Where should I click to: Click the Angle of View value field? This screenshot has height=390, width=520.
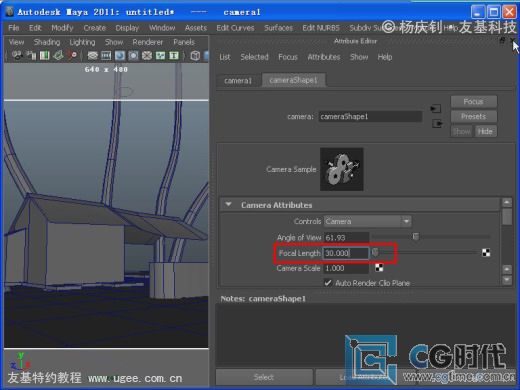tap(346, 237)
